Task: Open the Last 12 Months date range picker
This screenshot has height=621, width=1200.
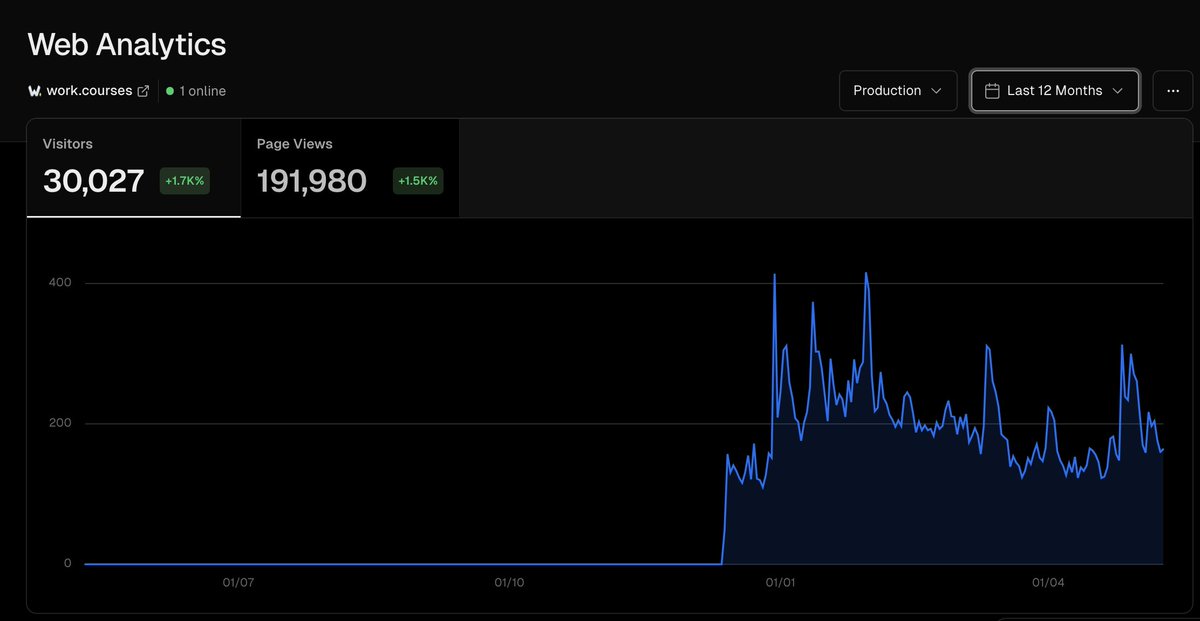Action: tap(1055, 91)
